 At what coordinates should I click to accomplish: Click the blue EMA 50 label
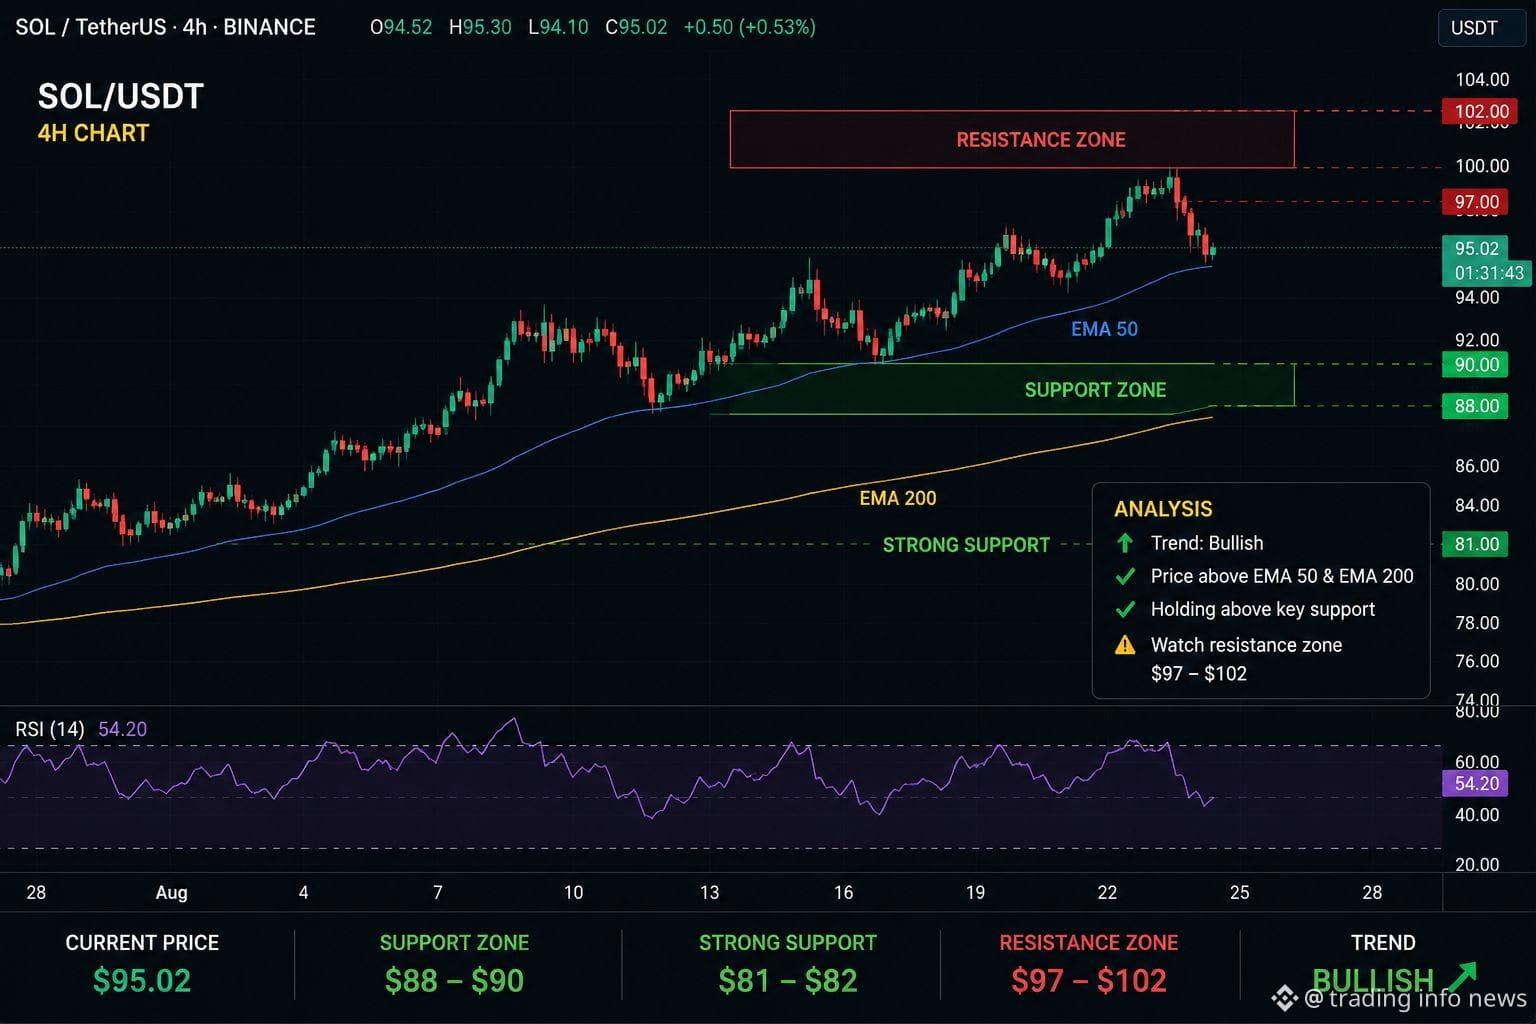click(1104, 329)
